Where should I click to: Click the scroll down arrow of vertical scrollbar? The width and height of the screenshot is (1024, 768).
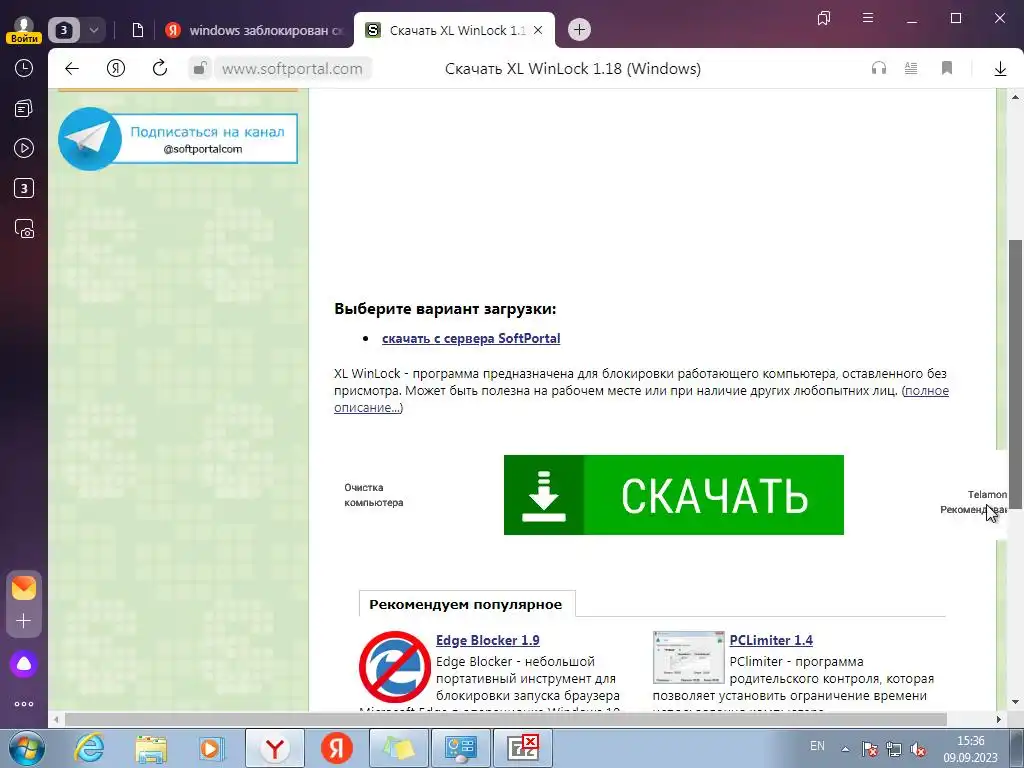[x=1016, y=702]
